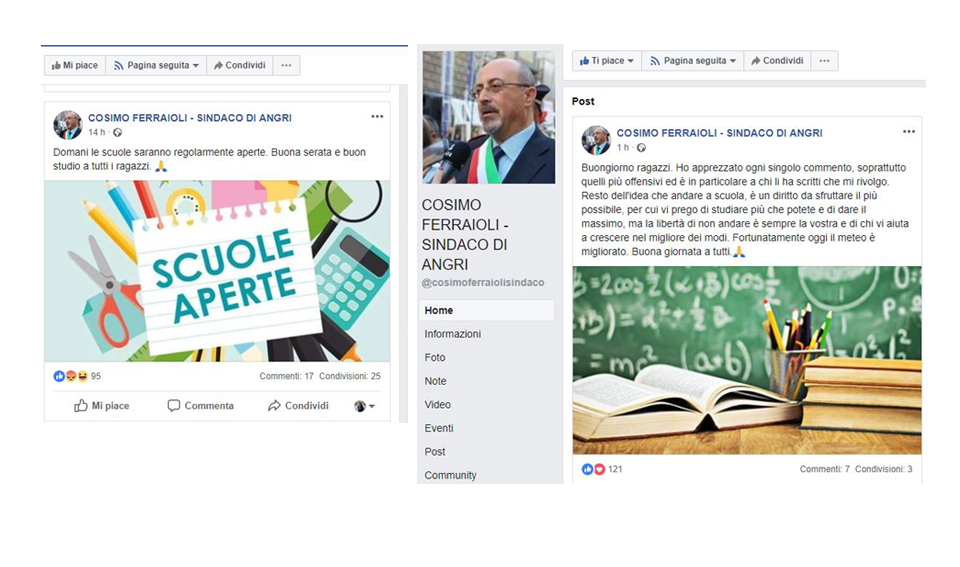Click the Commenta speech bubble button

(x=200, y=405)
